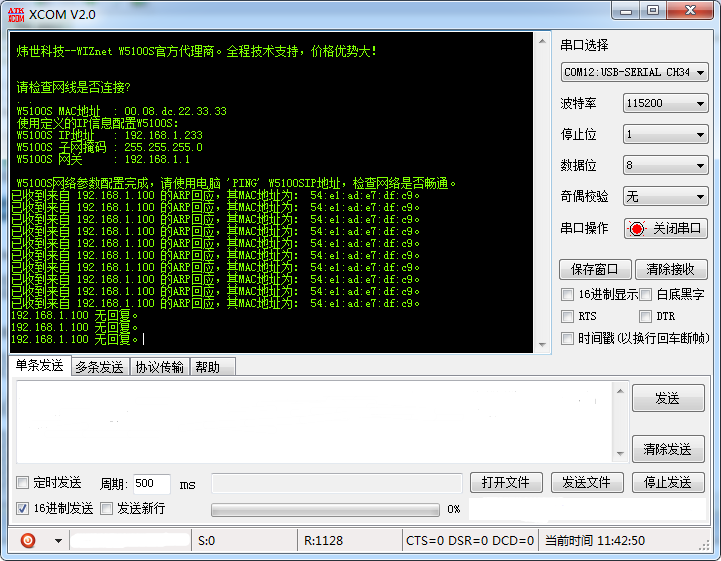Click the XCOM app logo in title bar
Viewport: 721px width, 561px height.
click(16, 14)
